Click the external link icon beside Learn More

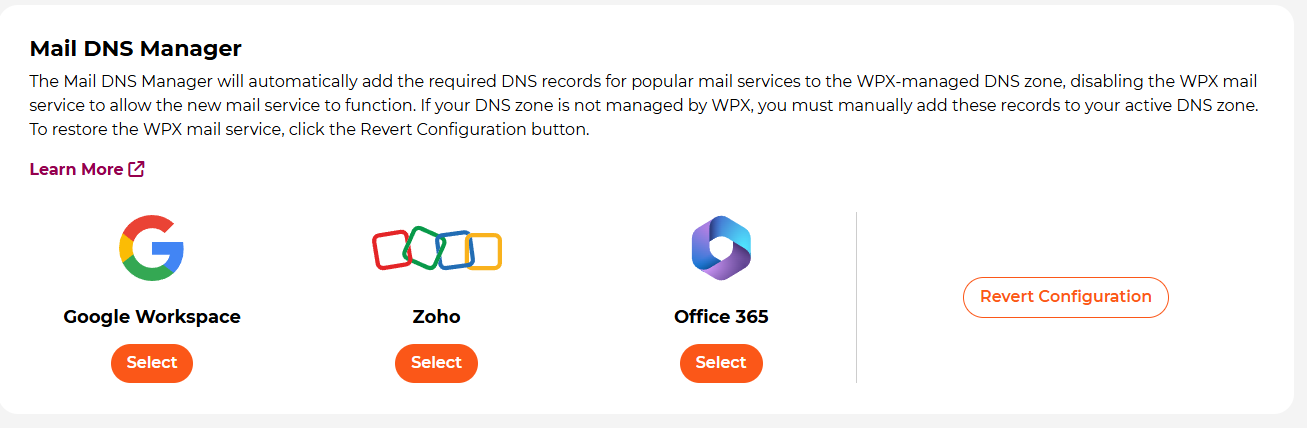(137, 169)
